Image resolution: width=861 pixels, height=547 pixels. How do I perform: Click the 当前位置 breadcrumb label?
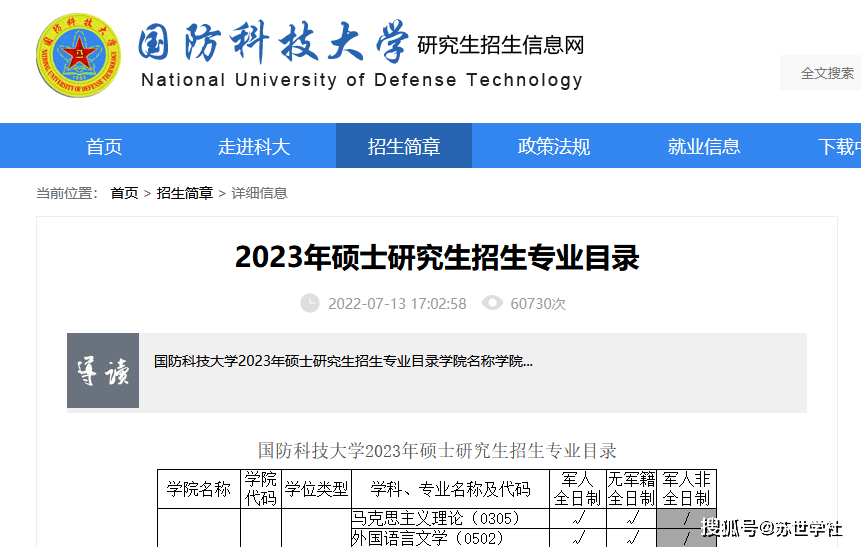67,193
